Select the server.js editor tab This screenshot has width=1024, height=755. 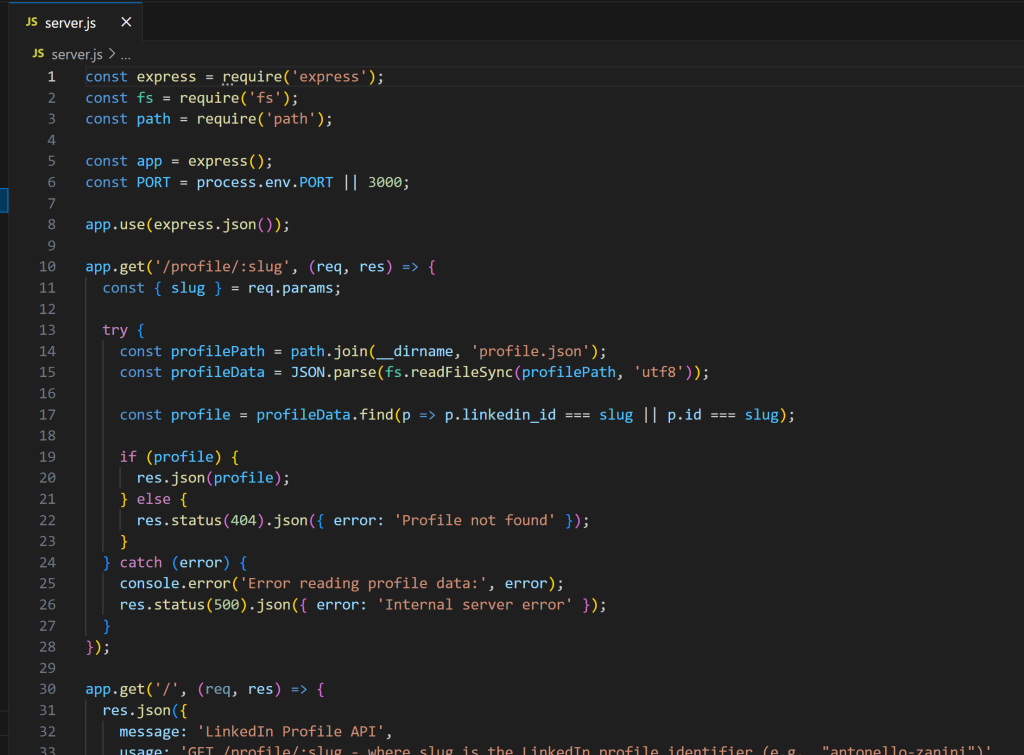70,21
